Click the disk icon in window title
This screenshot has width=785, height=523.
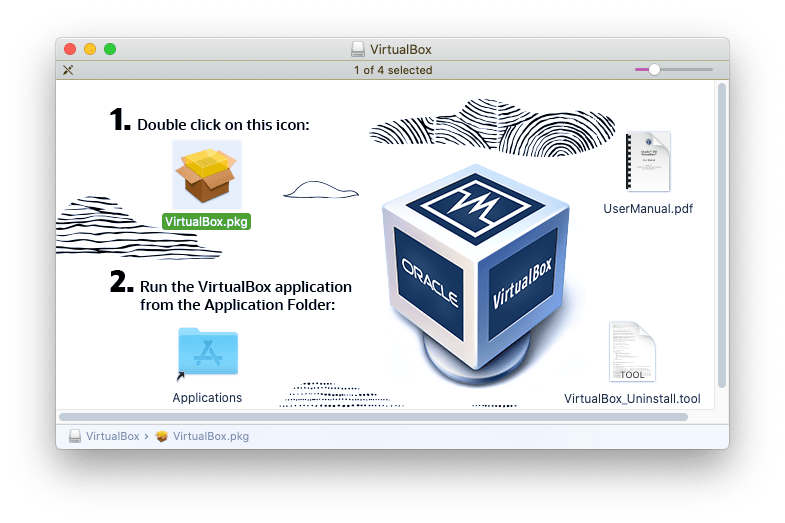358,49
